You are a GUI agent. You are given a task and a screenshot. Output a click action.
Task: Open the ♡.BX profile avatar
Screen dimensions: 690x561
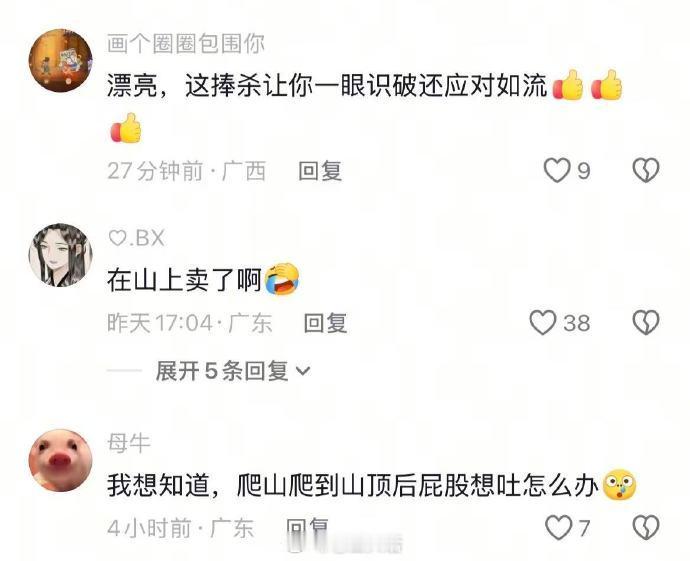tap(61, 255)
